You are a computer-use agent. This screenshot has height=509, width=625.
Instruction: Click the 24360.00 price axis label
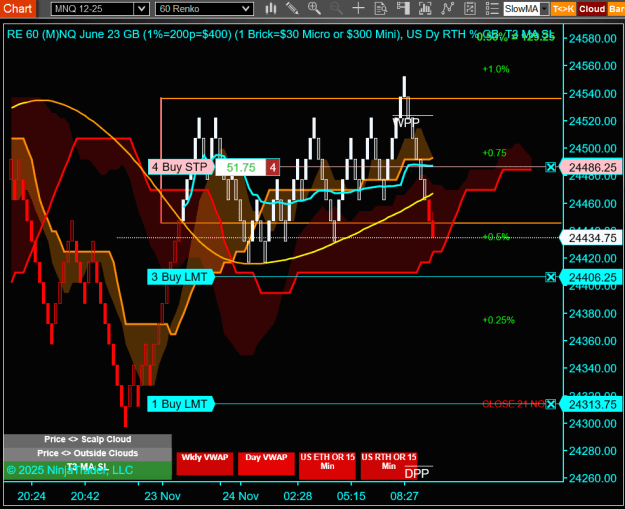593,341
